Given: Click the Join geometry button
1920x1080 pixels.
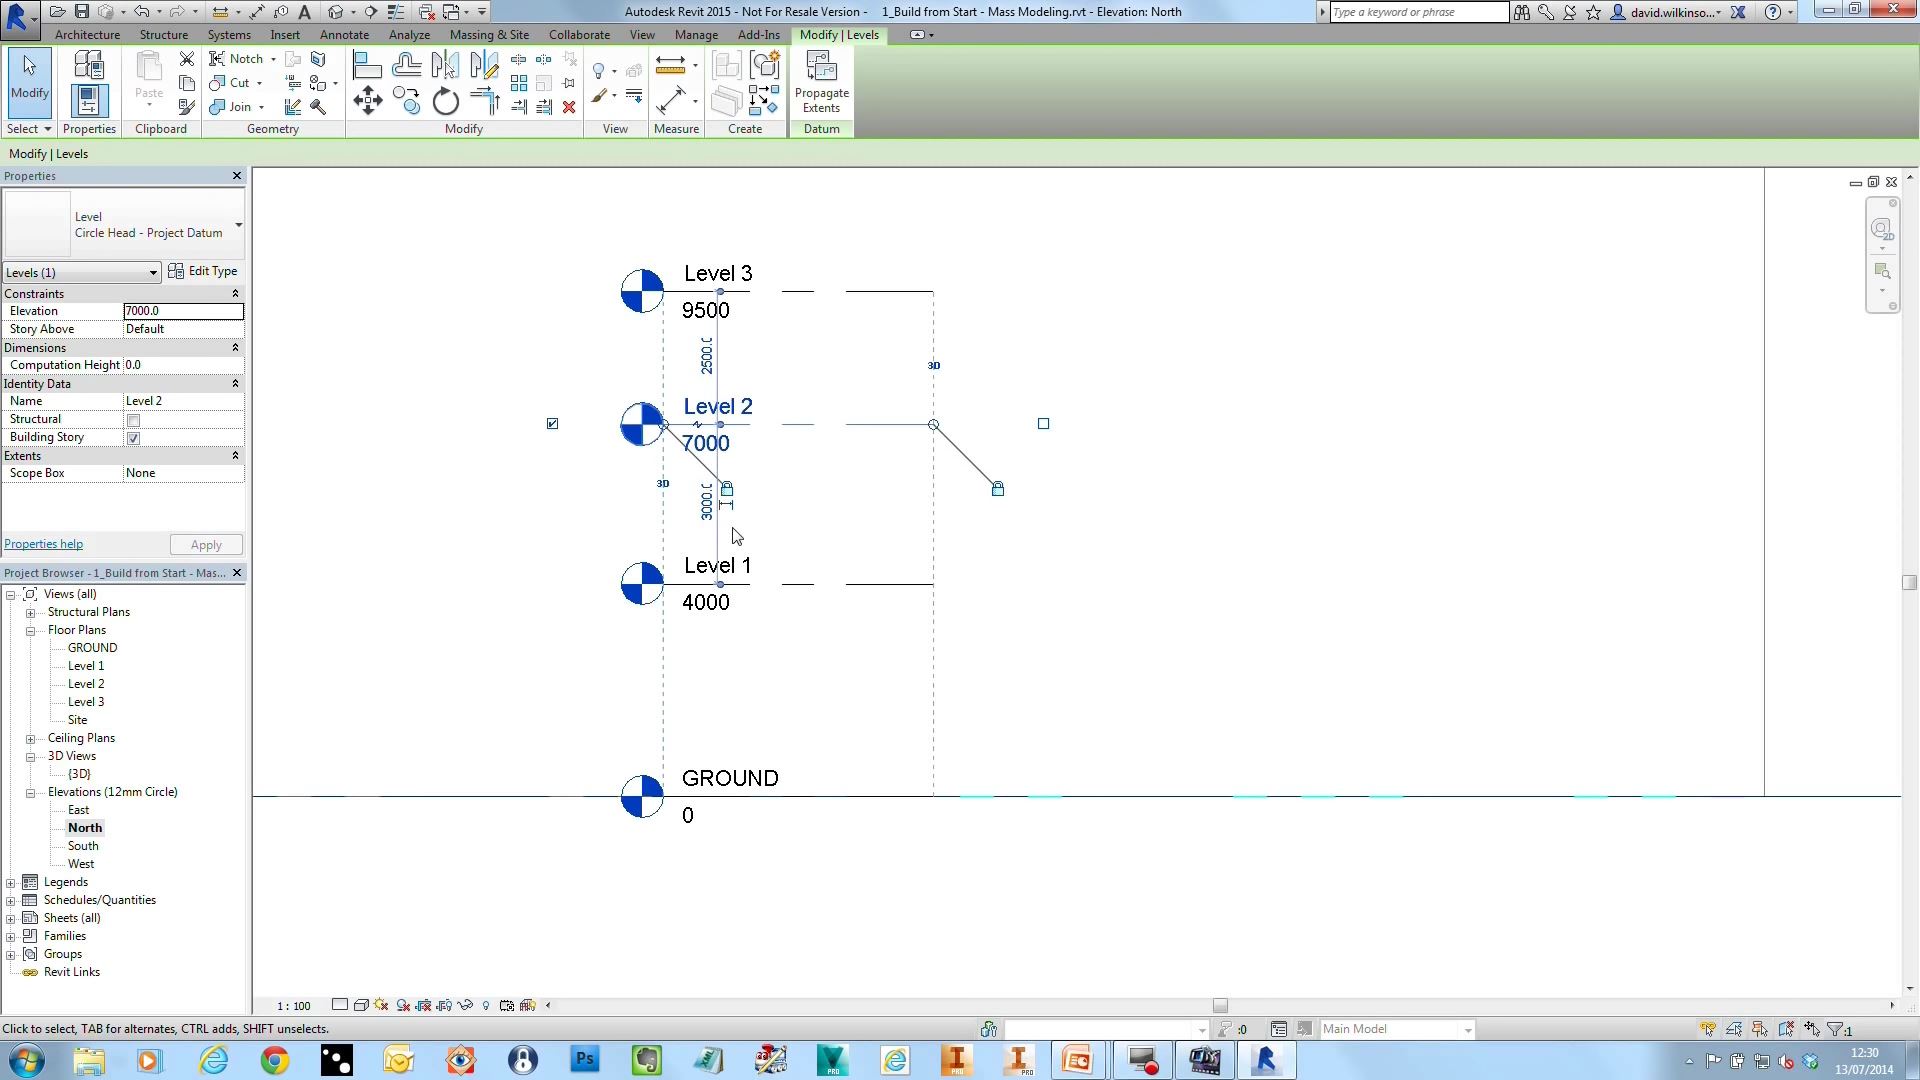Looking at the screenshot, I should [x=231, y=107].
